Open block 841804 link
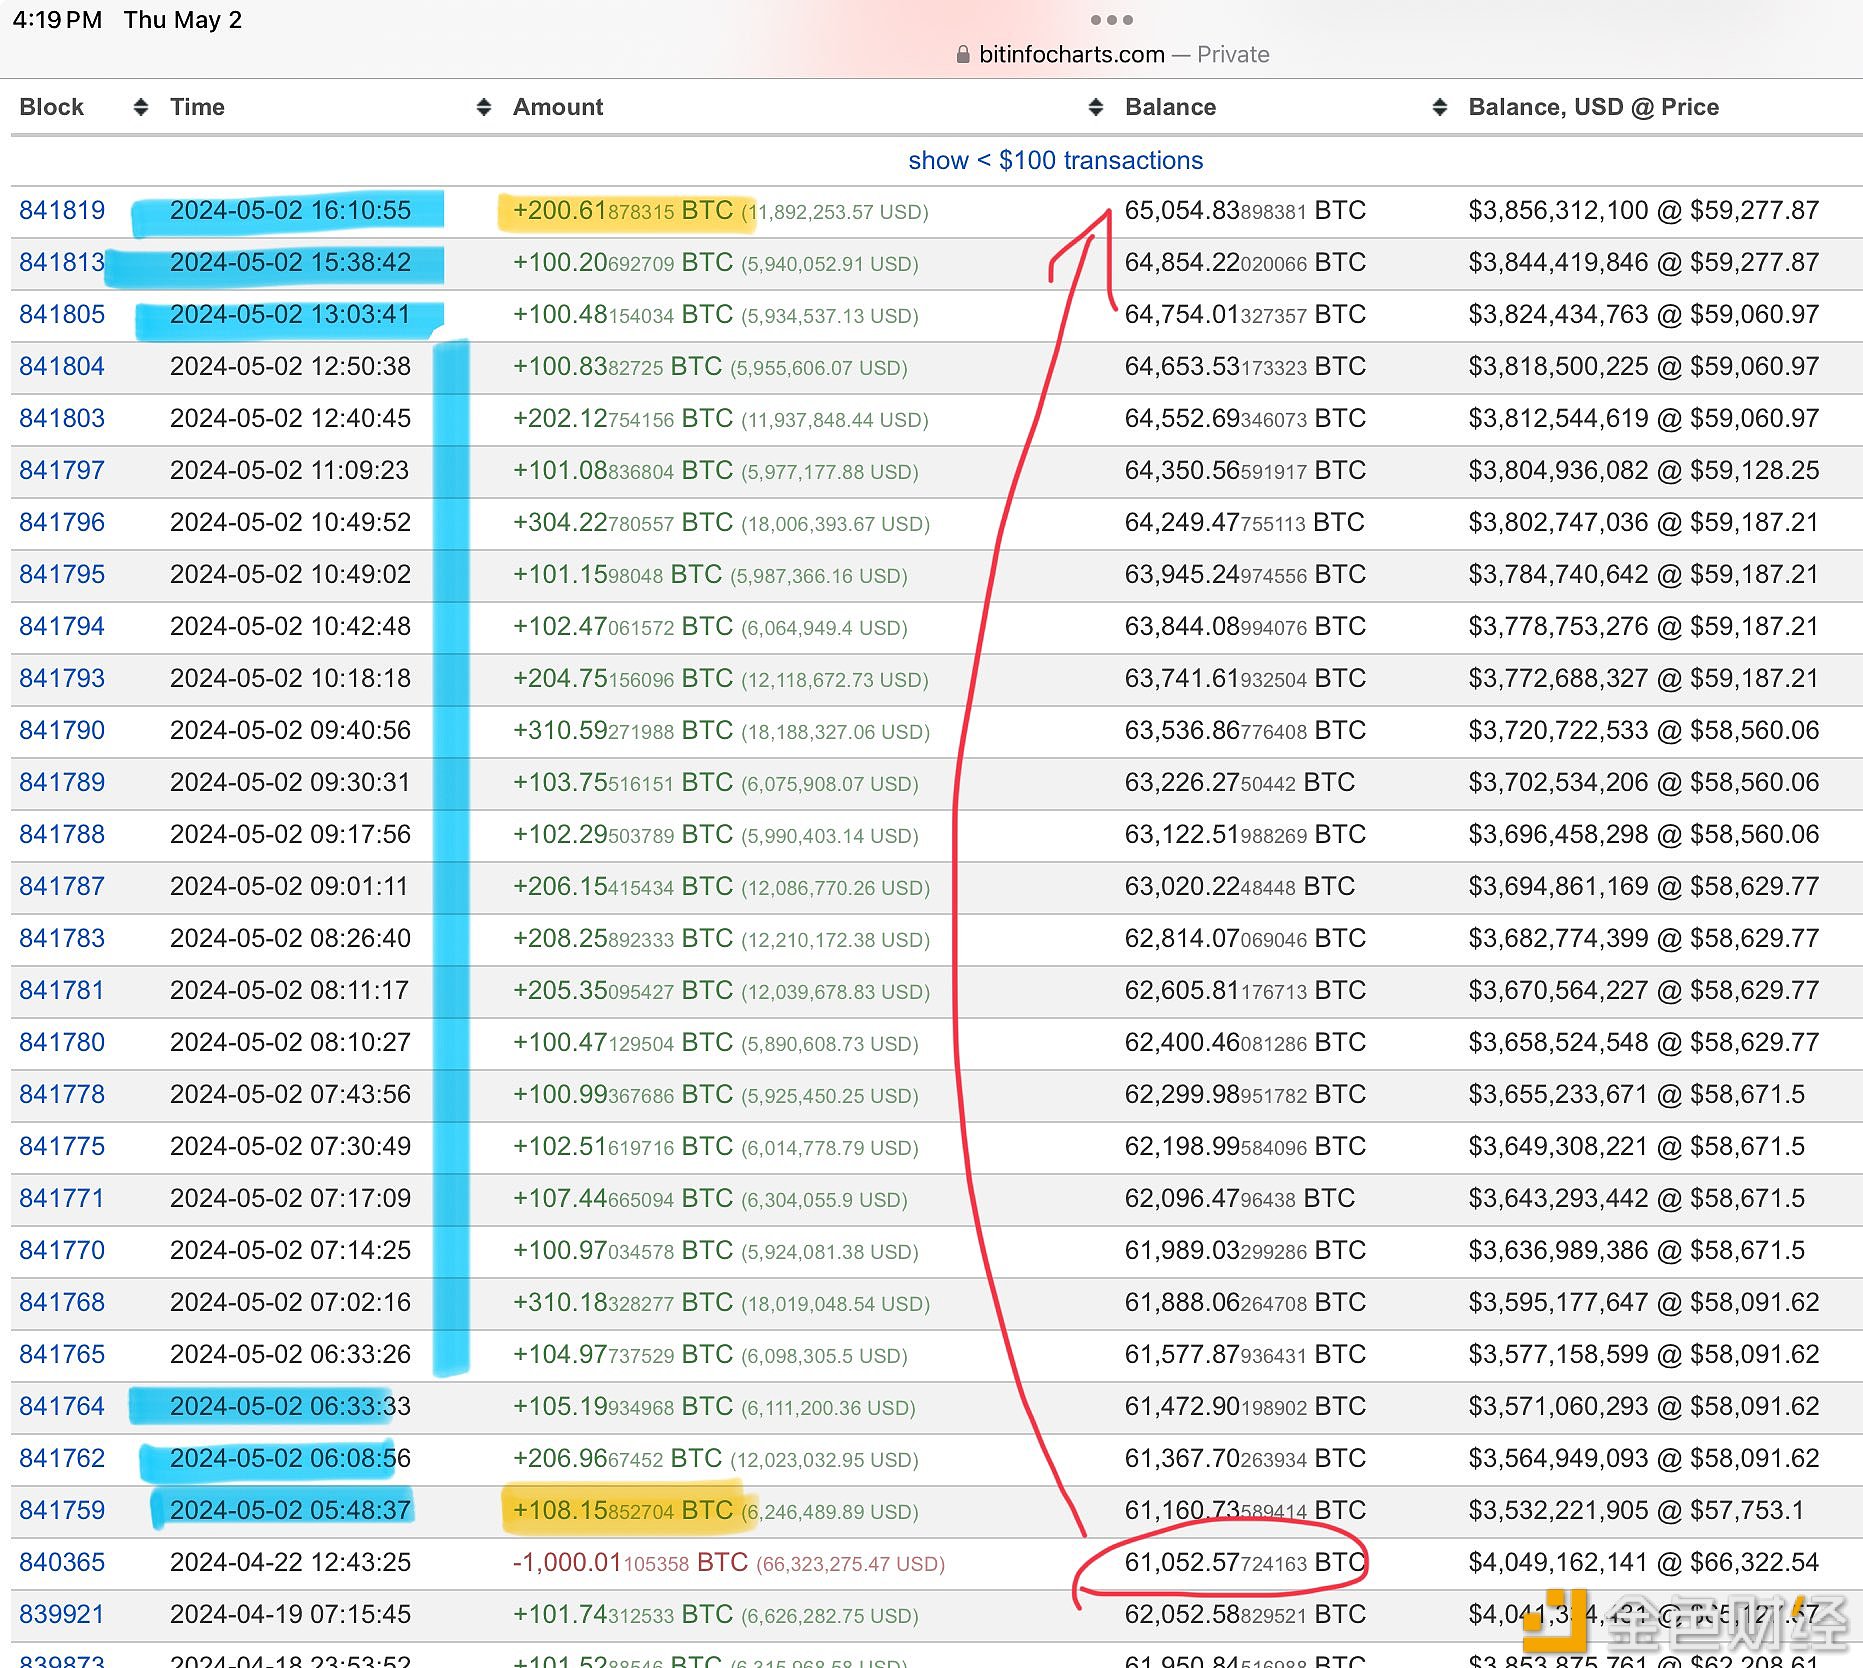This screenshot has height=1668, width=1863. click(x=62, y=366)
